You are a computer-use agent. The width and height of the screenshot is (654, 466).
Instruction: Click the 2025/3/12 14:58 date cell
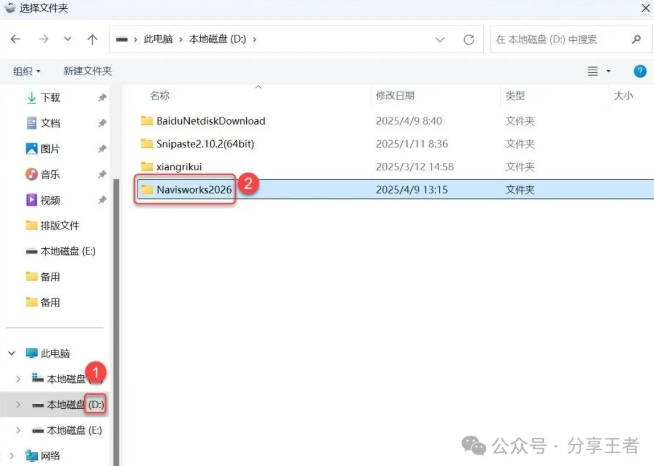415,167
